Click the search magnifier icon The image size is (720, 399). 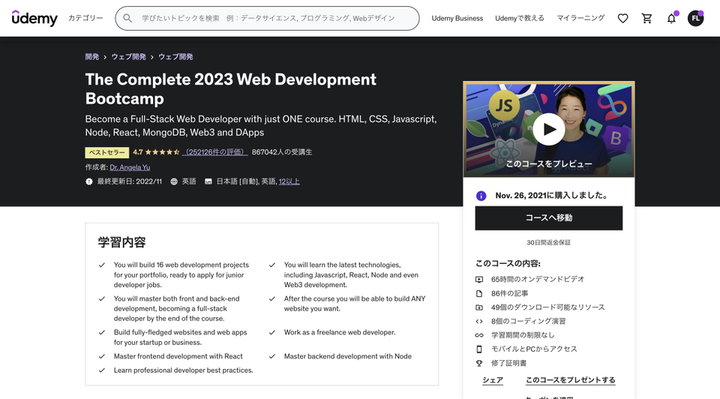pyautogui.click(x=127, y=18)
